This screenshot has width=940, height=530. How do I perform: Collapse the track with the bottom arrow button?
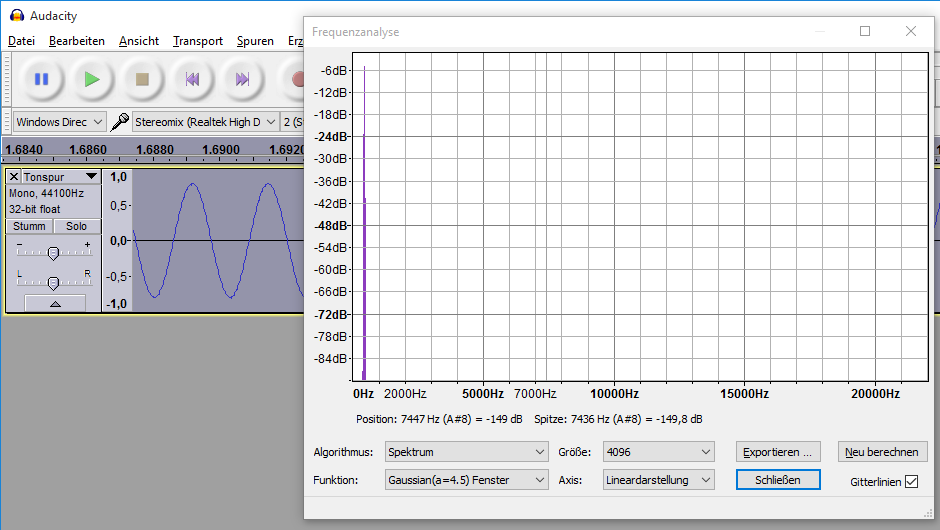click(x=55, y=304)
